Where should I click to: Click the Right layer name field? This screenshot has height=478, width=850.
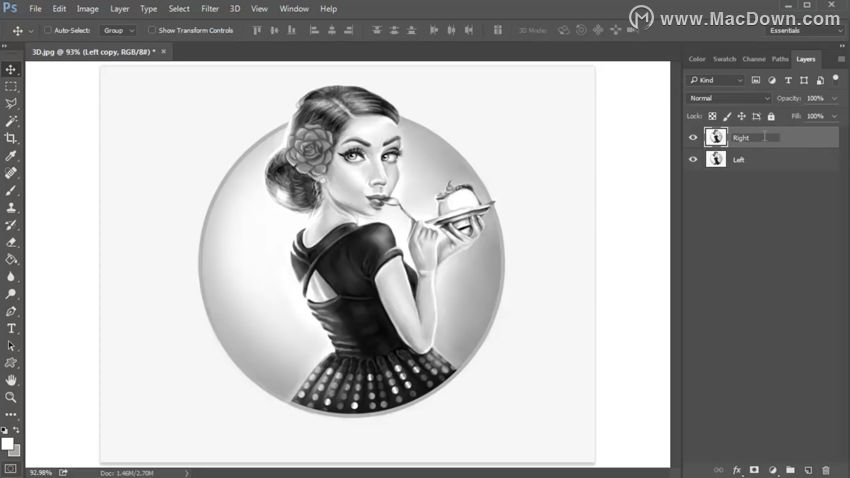click(756, 138)
